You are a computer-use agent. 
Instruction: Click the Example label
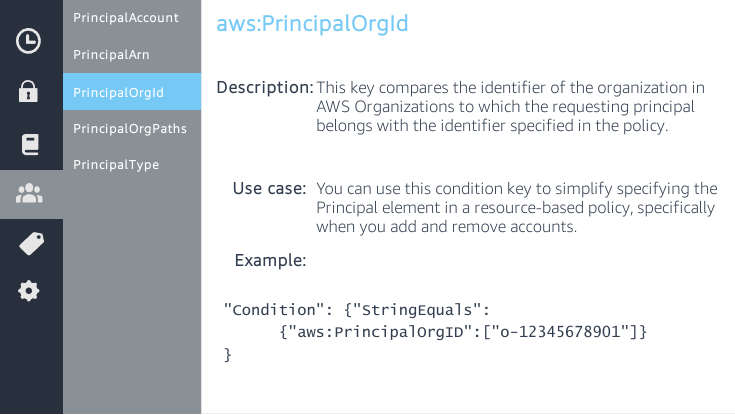tap(270, 261)
